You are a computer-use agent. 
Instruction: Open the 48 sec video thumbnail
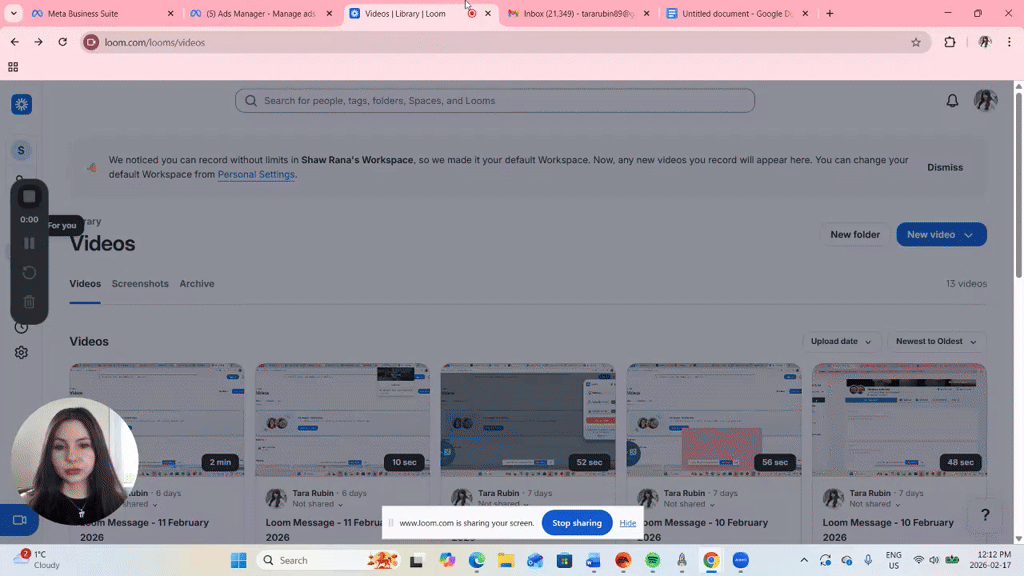[899, 420]
